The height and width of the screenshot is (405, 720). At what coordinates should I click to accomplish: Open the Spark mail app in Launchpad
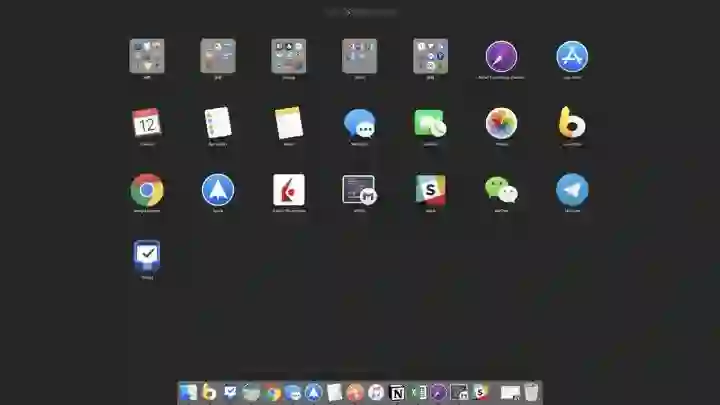(218, 190)
